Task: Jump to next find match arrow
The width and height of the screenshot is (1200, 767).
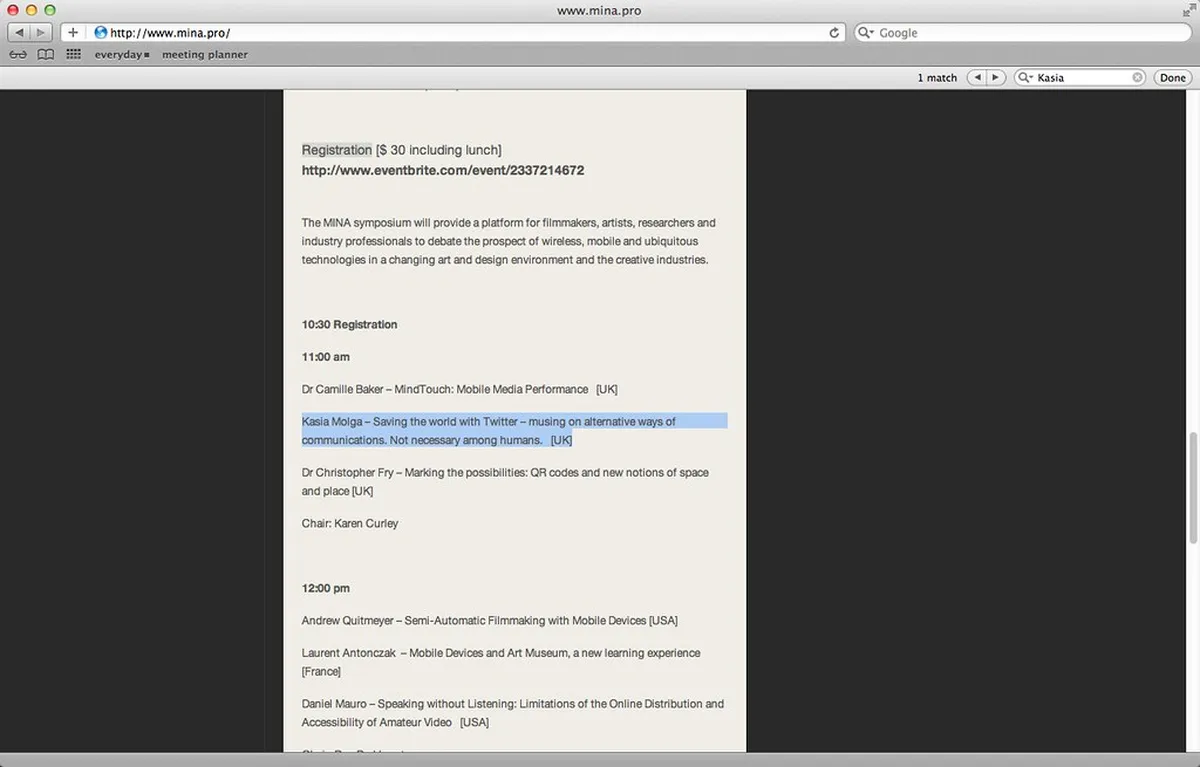Action: click(995, 78)
